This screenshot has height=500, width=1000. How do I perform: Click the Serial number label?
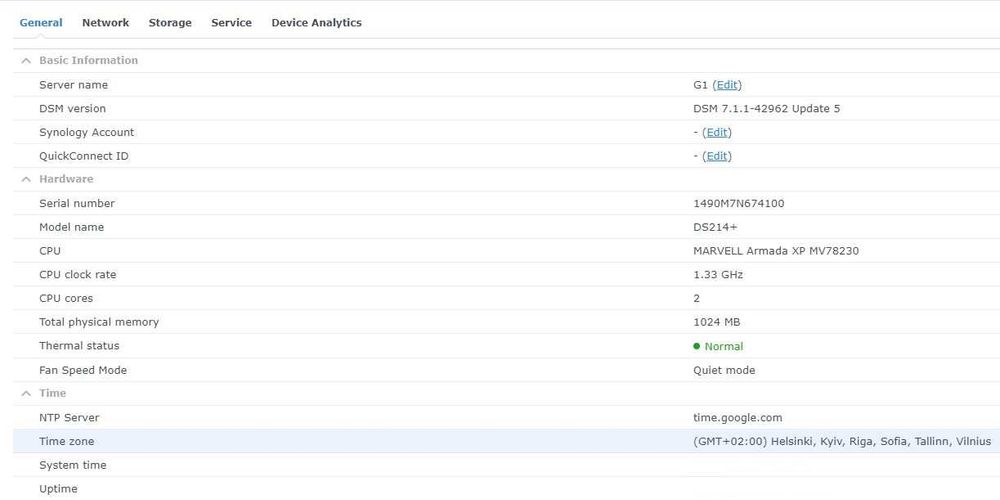click(77, 204)
